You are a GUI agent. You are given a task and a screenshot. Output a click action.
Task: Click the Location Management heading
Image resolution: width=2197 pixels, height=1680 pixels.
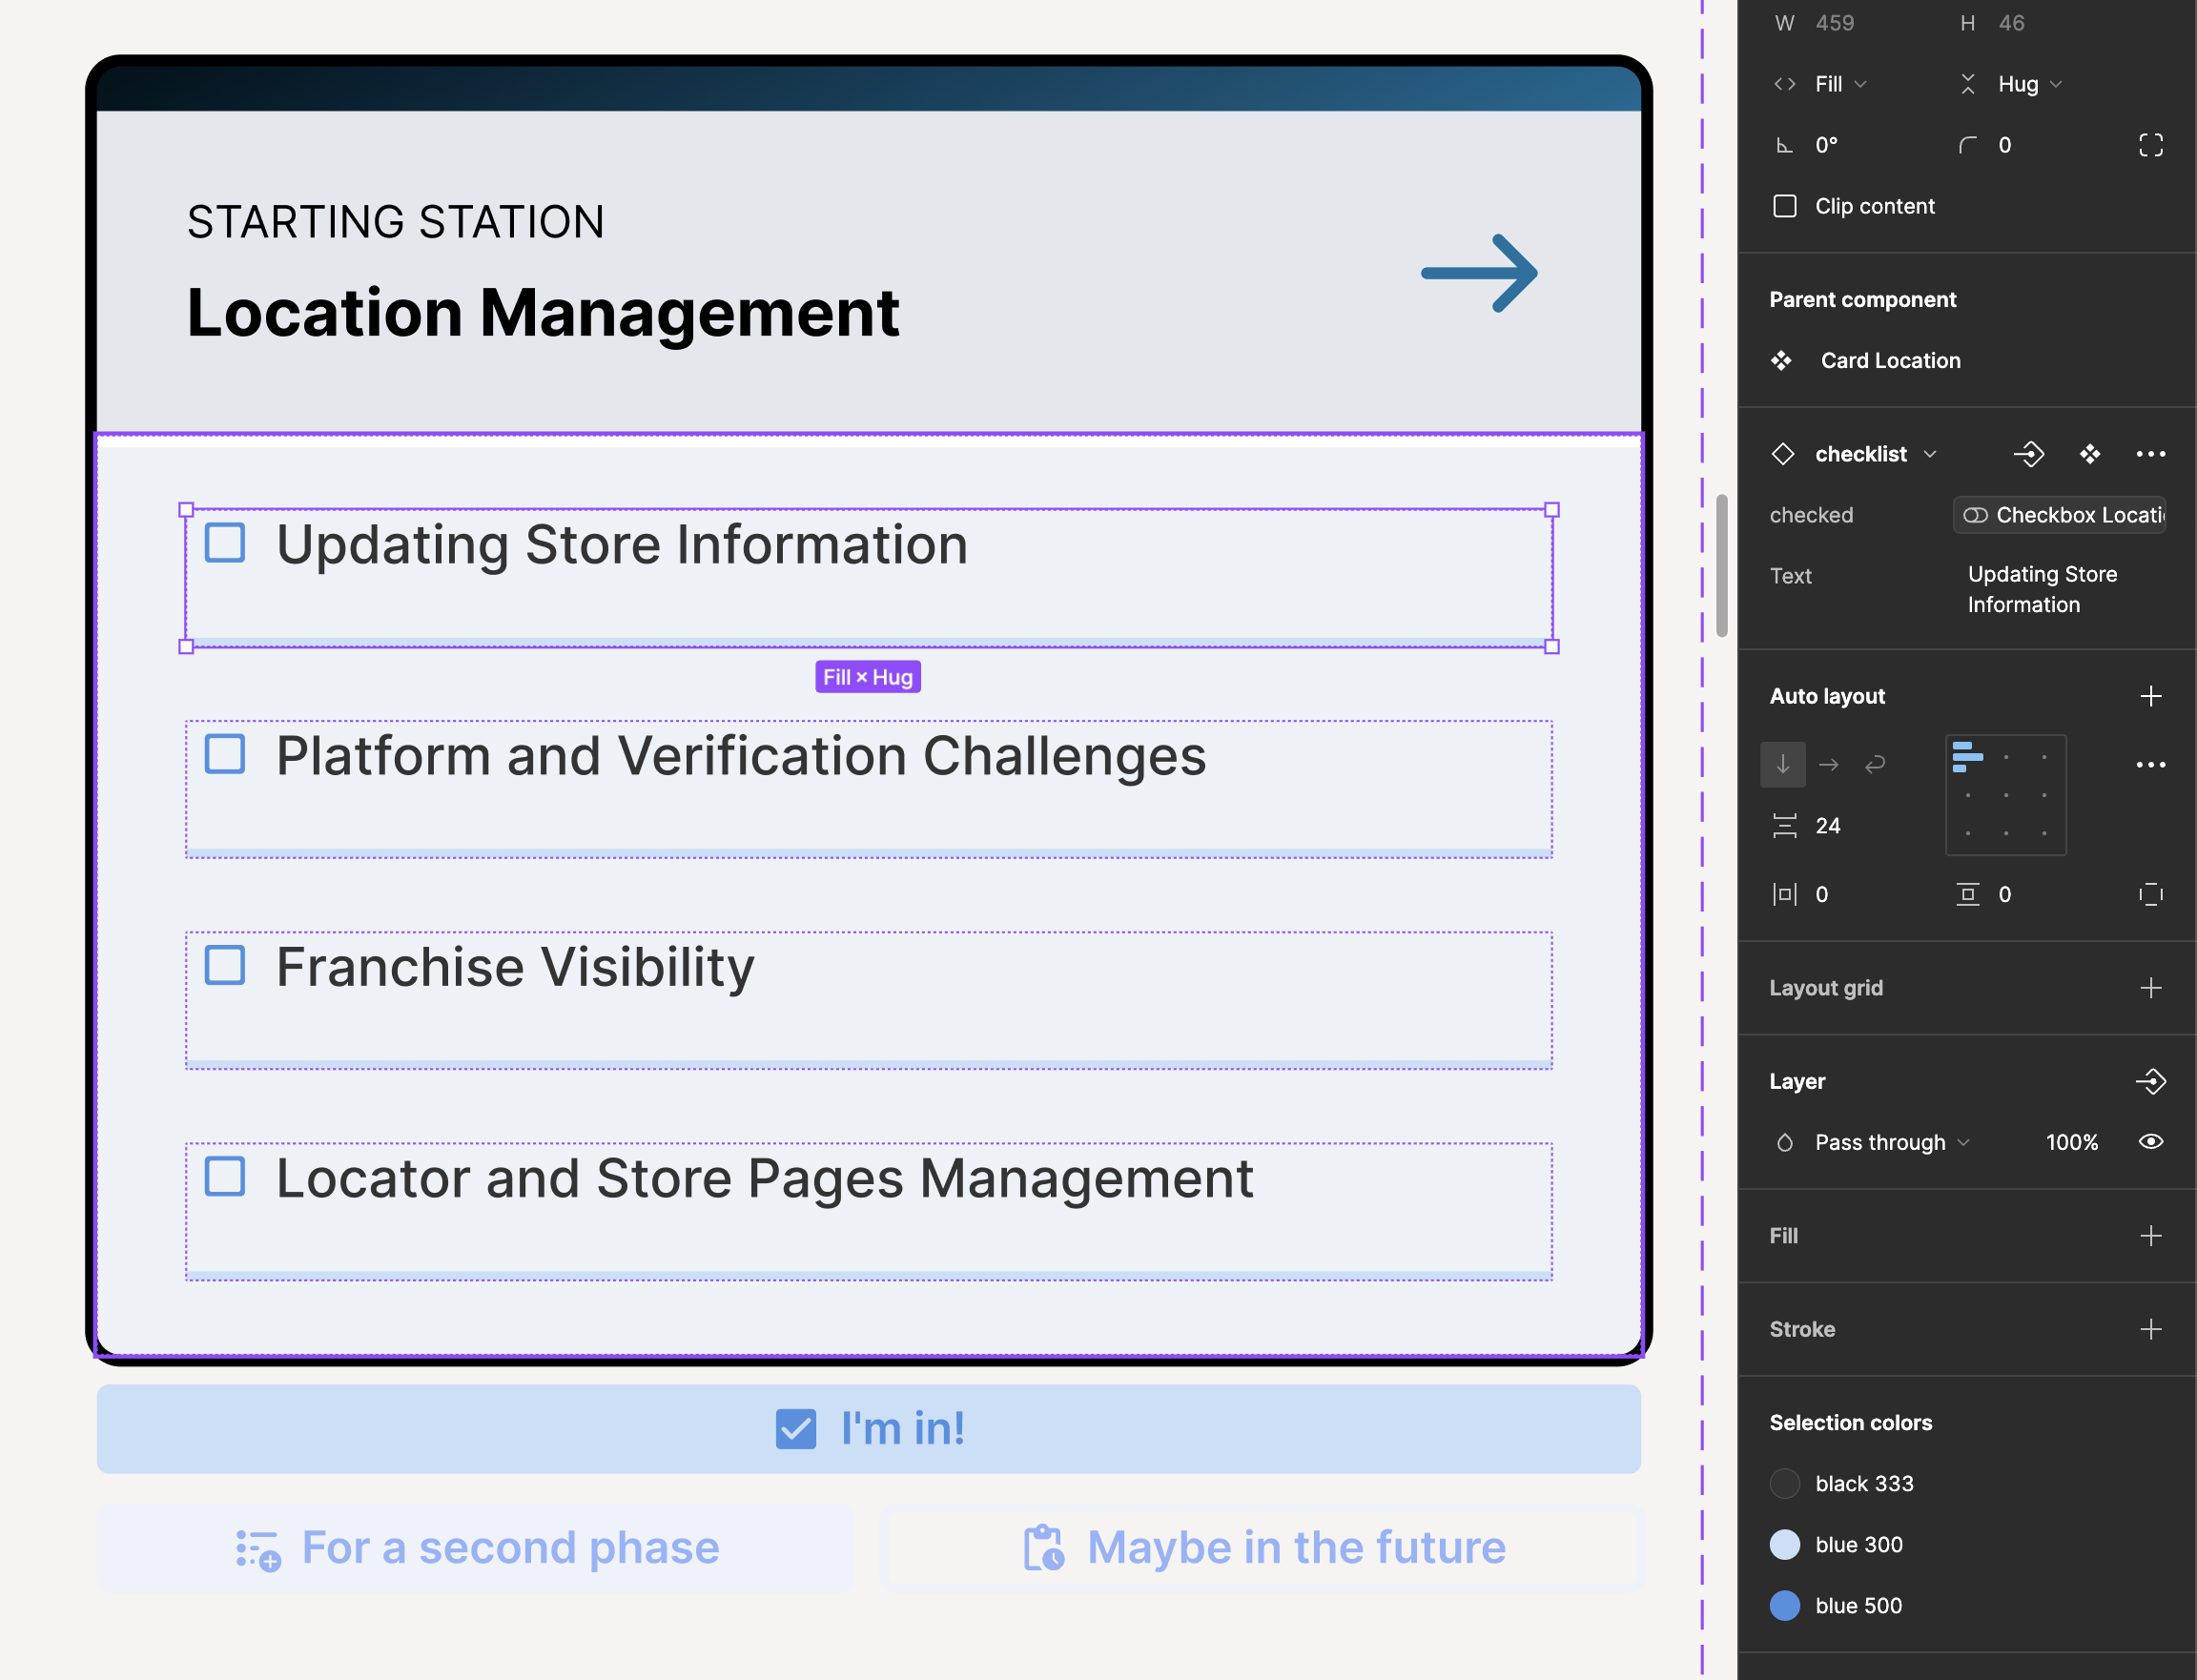[543, 313]
